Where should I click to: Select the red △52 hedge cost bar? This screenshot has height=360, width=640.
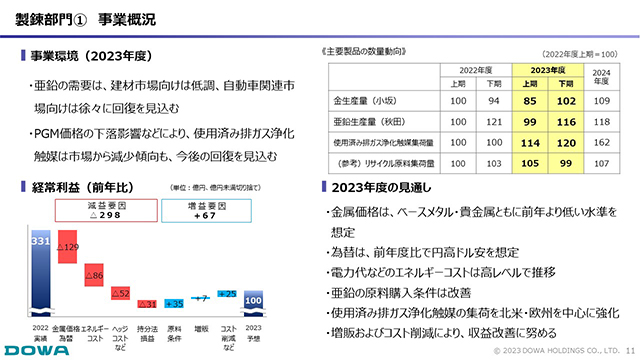pos(120,293)
